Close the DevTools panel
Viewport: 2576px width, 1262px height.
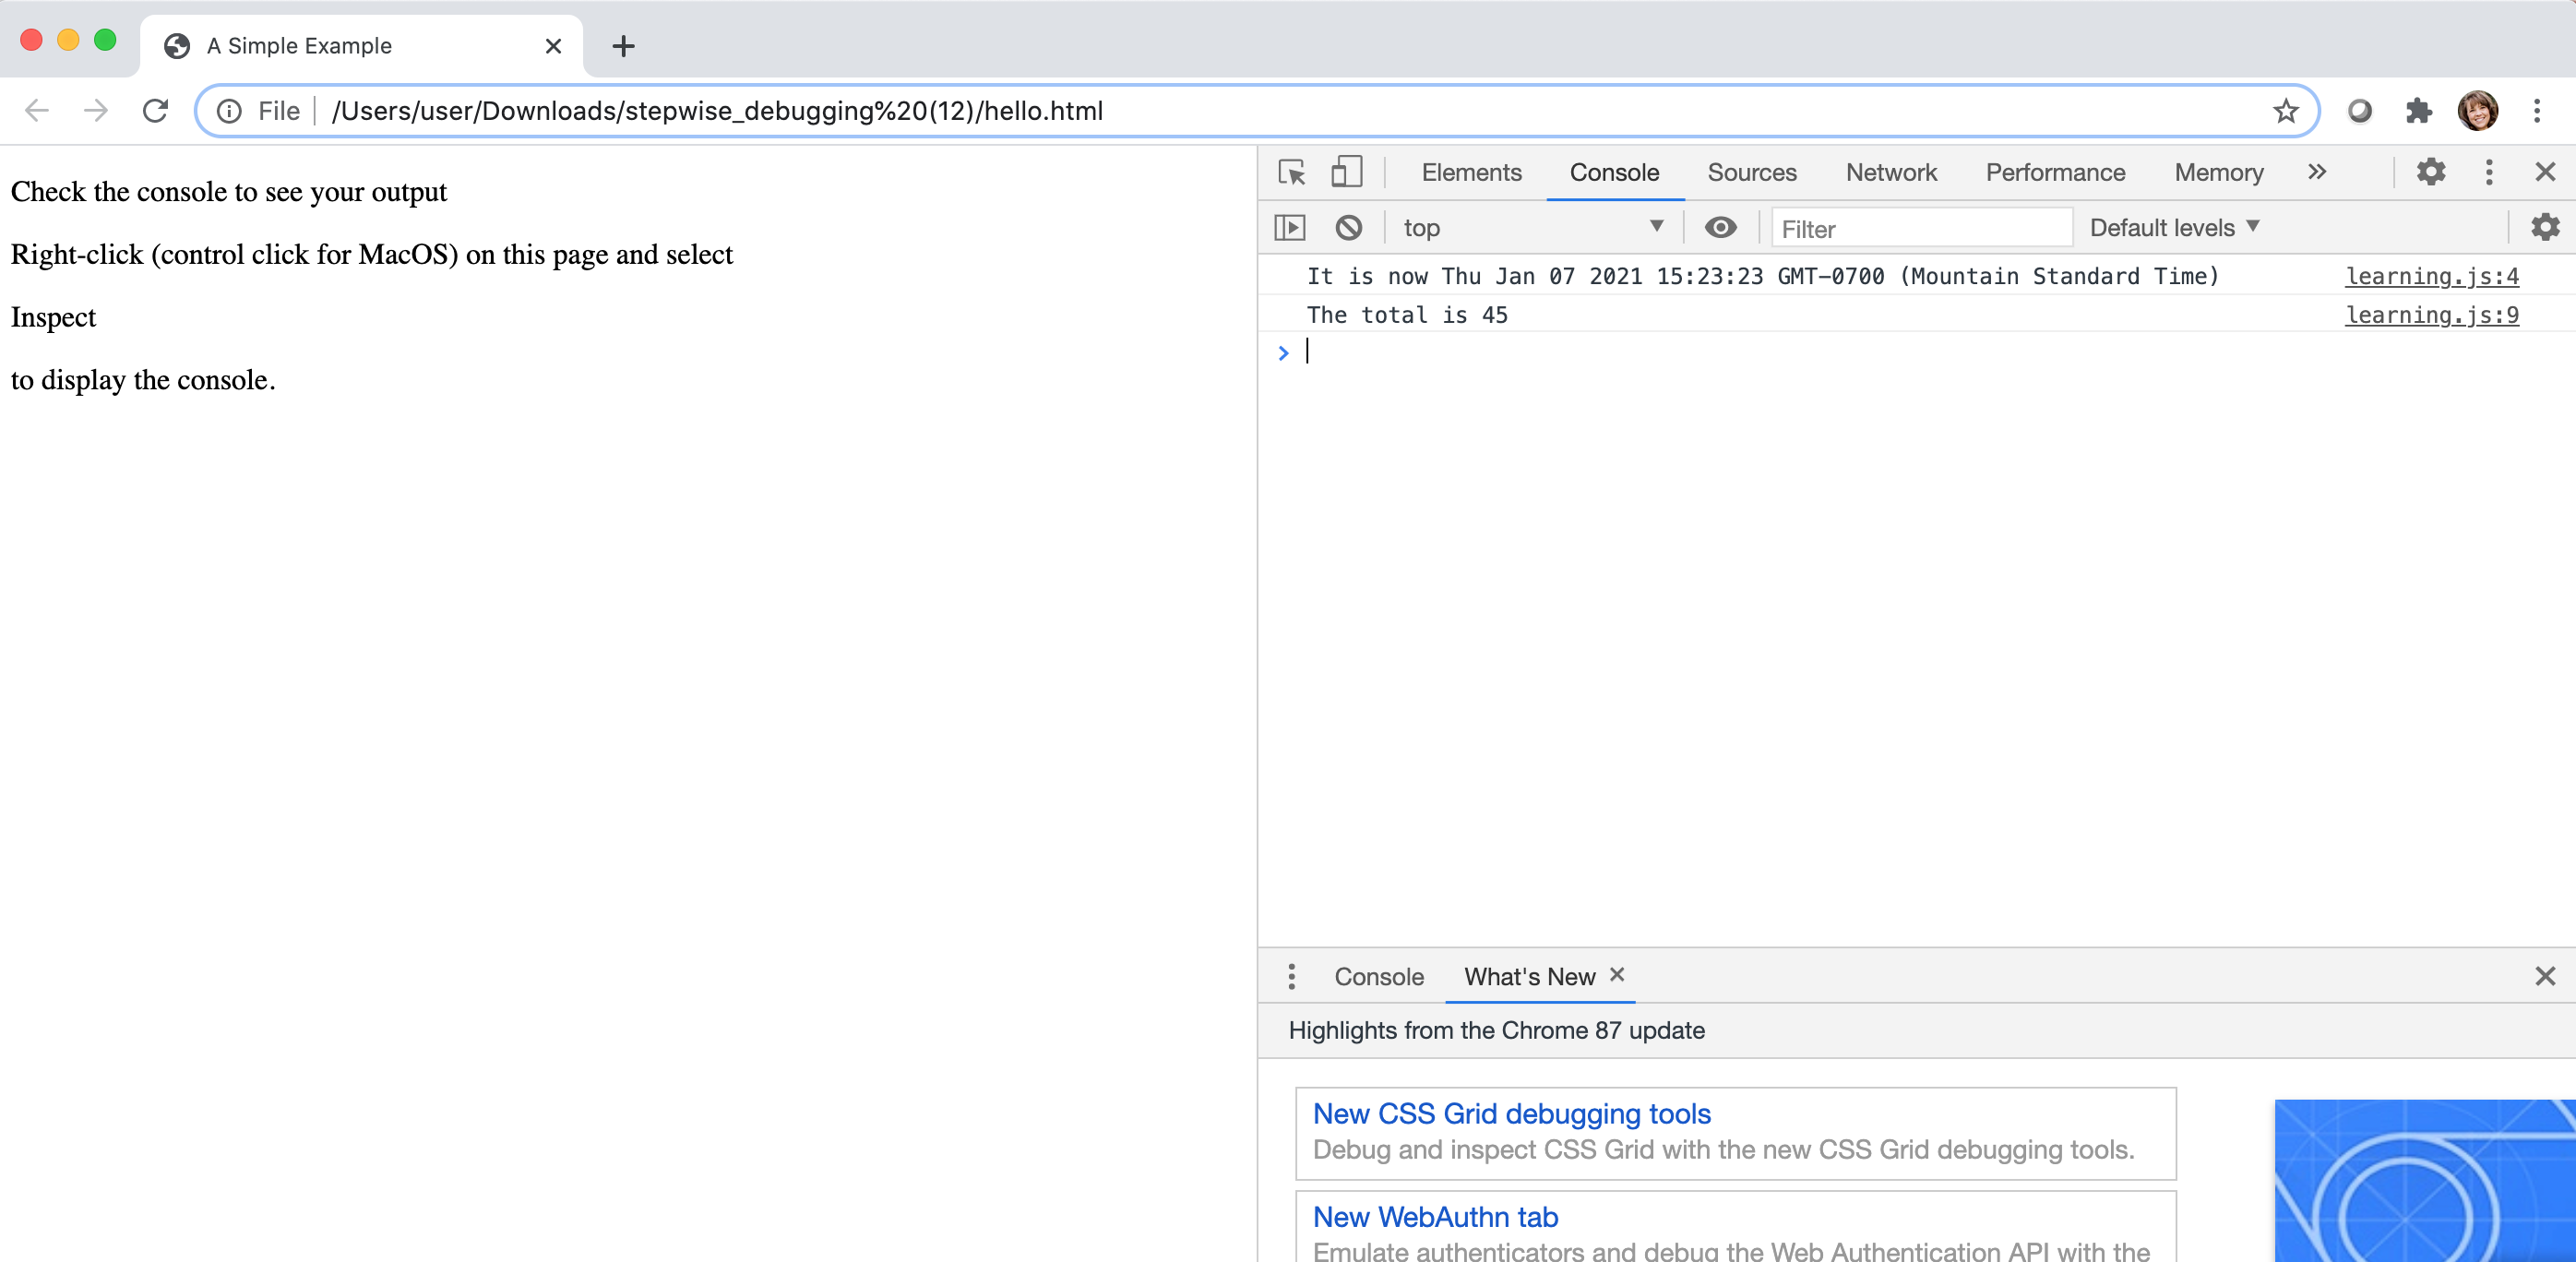tap(2545, 172)
